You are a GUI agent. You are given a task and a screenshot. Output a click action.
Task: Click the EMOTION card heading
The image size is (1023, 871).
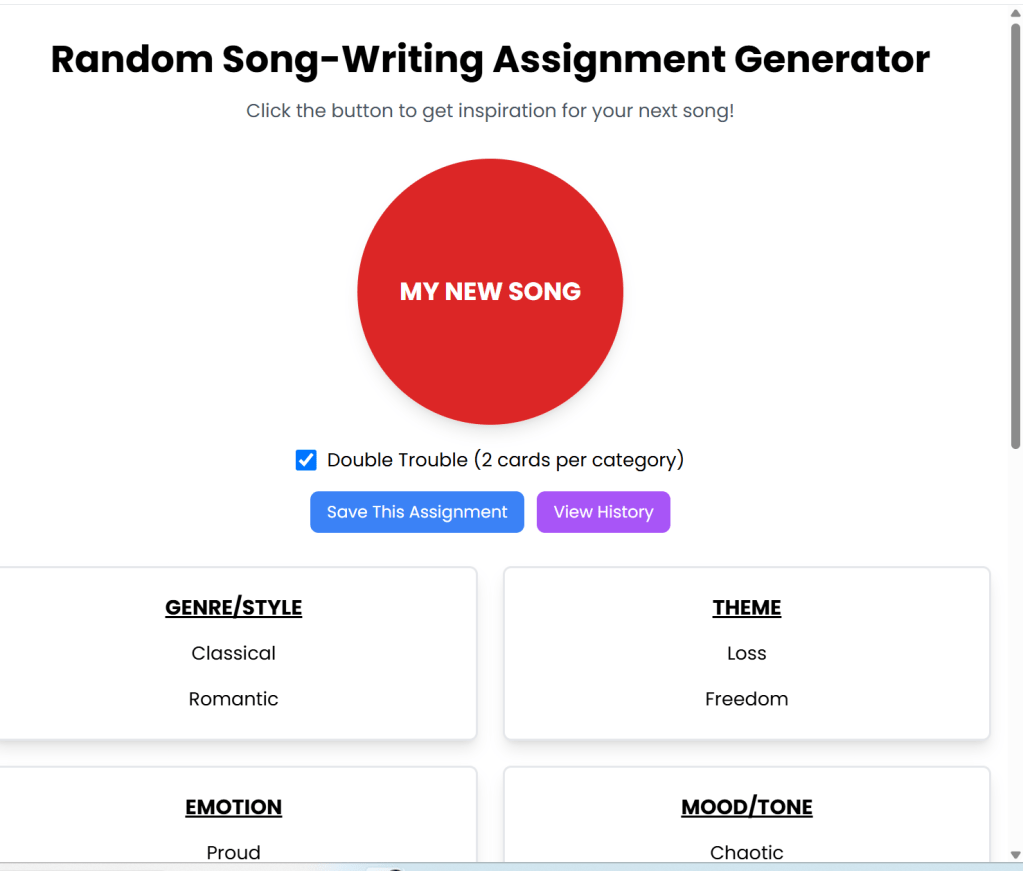(233, 807)
